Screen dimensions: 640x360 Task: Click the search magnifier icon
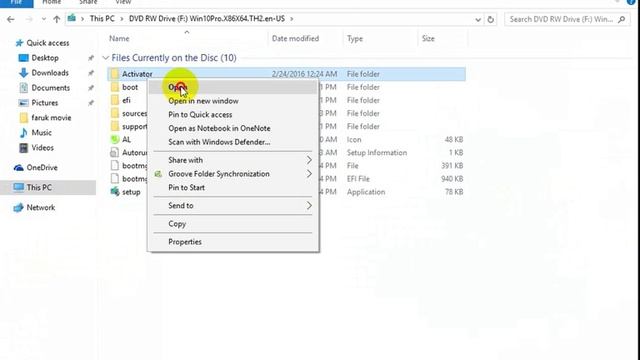pos(621,19)
